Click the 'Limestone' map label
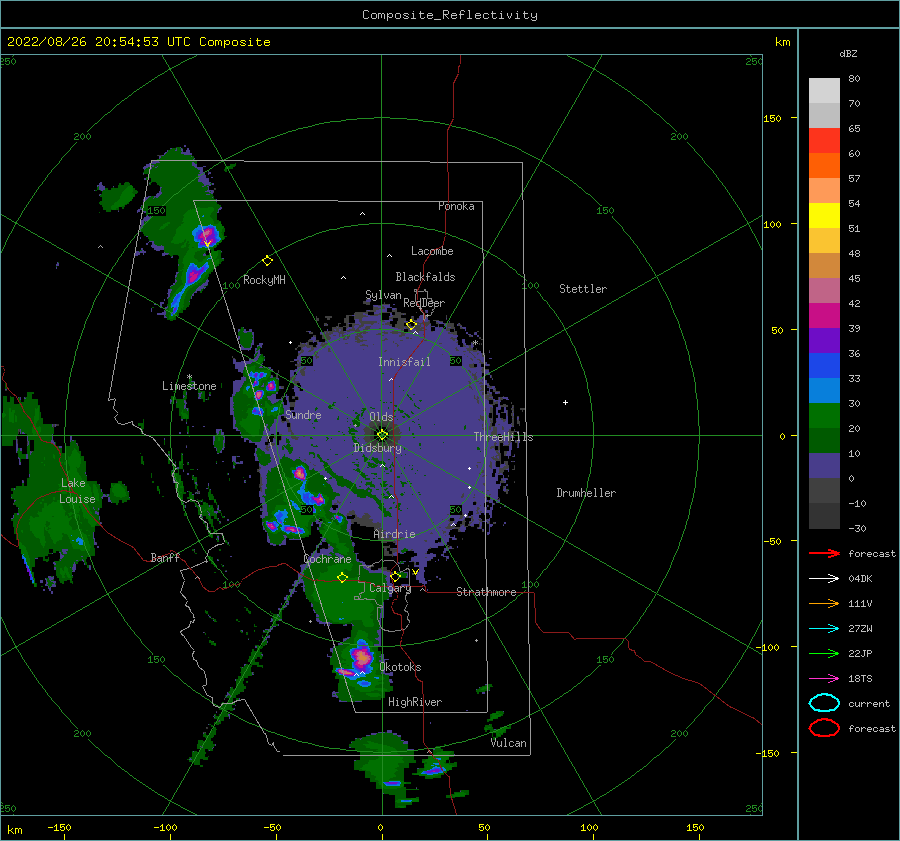Image resolution: width=900 pixels, height=841 pixels. (x=189, y=386)
